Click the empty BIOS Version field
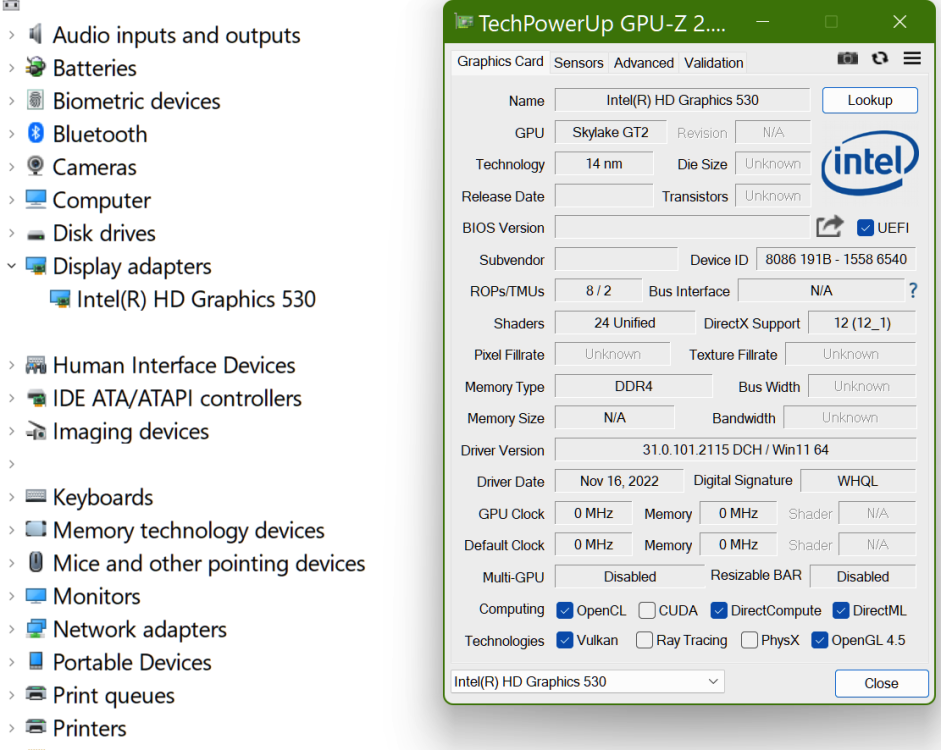 pyautogui.click(x=682, y=227)
